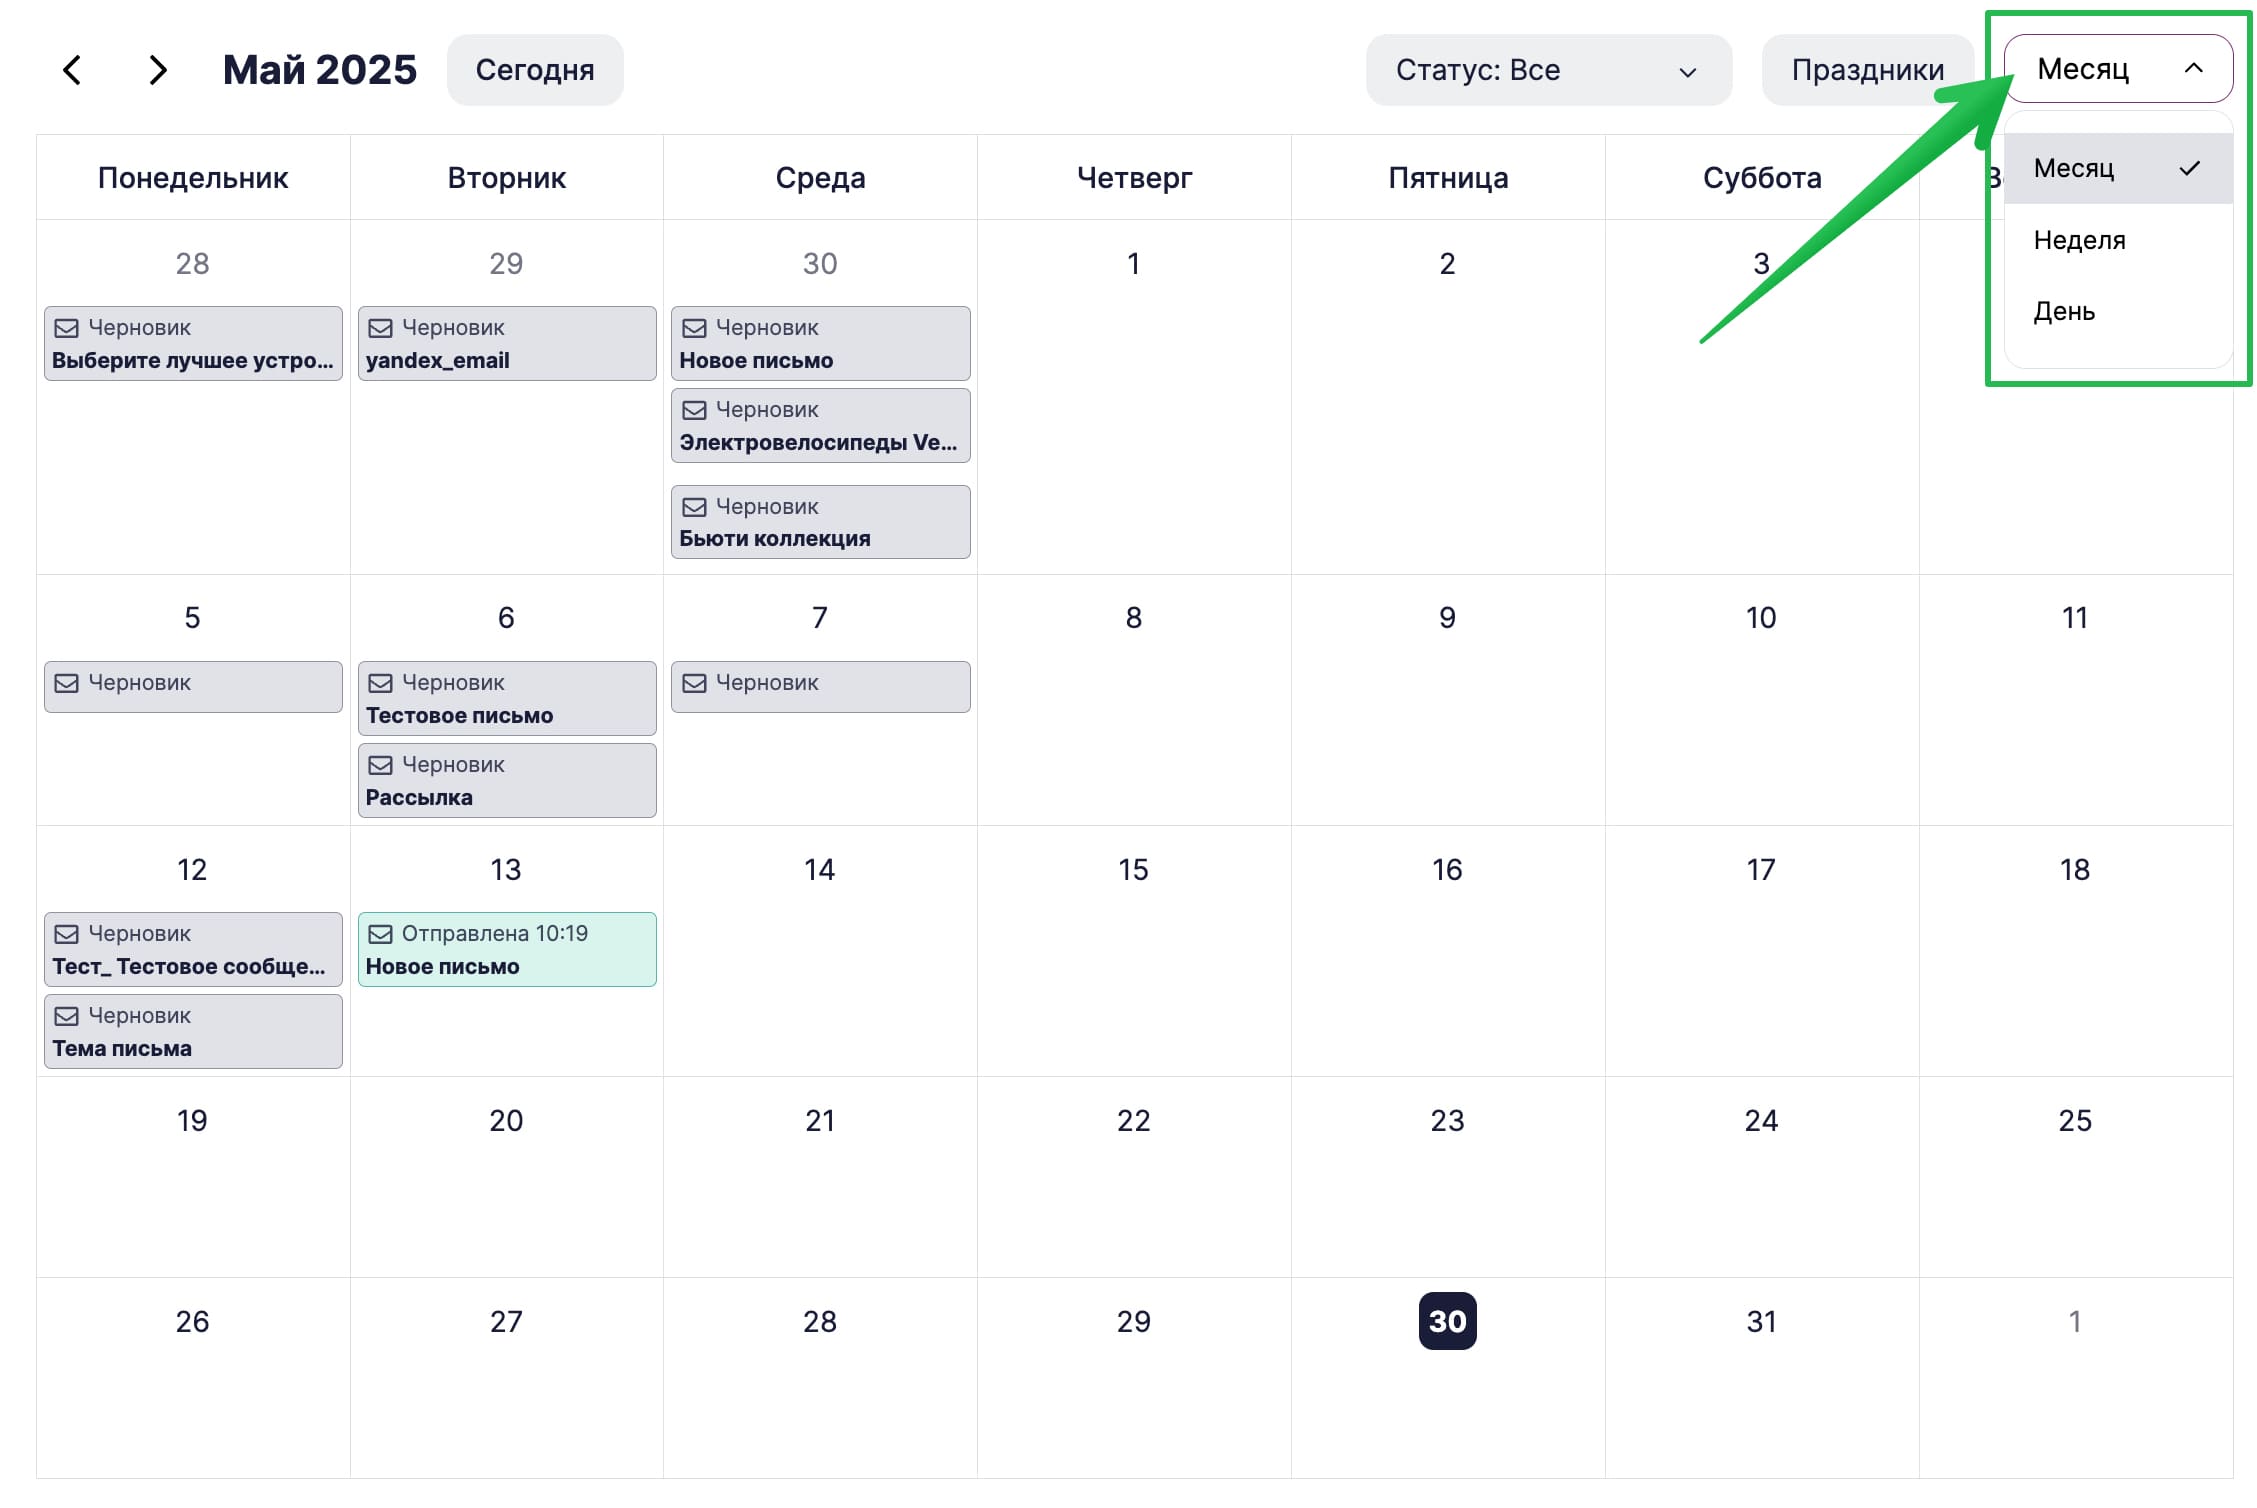The image size is (2257, 1508).
Task: Open the Статус: Все dropdown
Action: tap(1548, 70)
